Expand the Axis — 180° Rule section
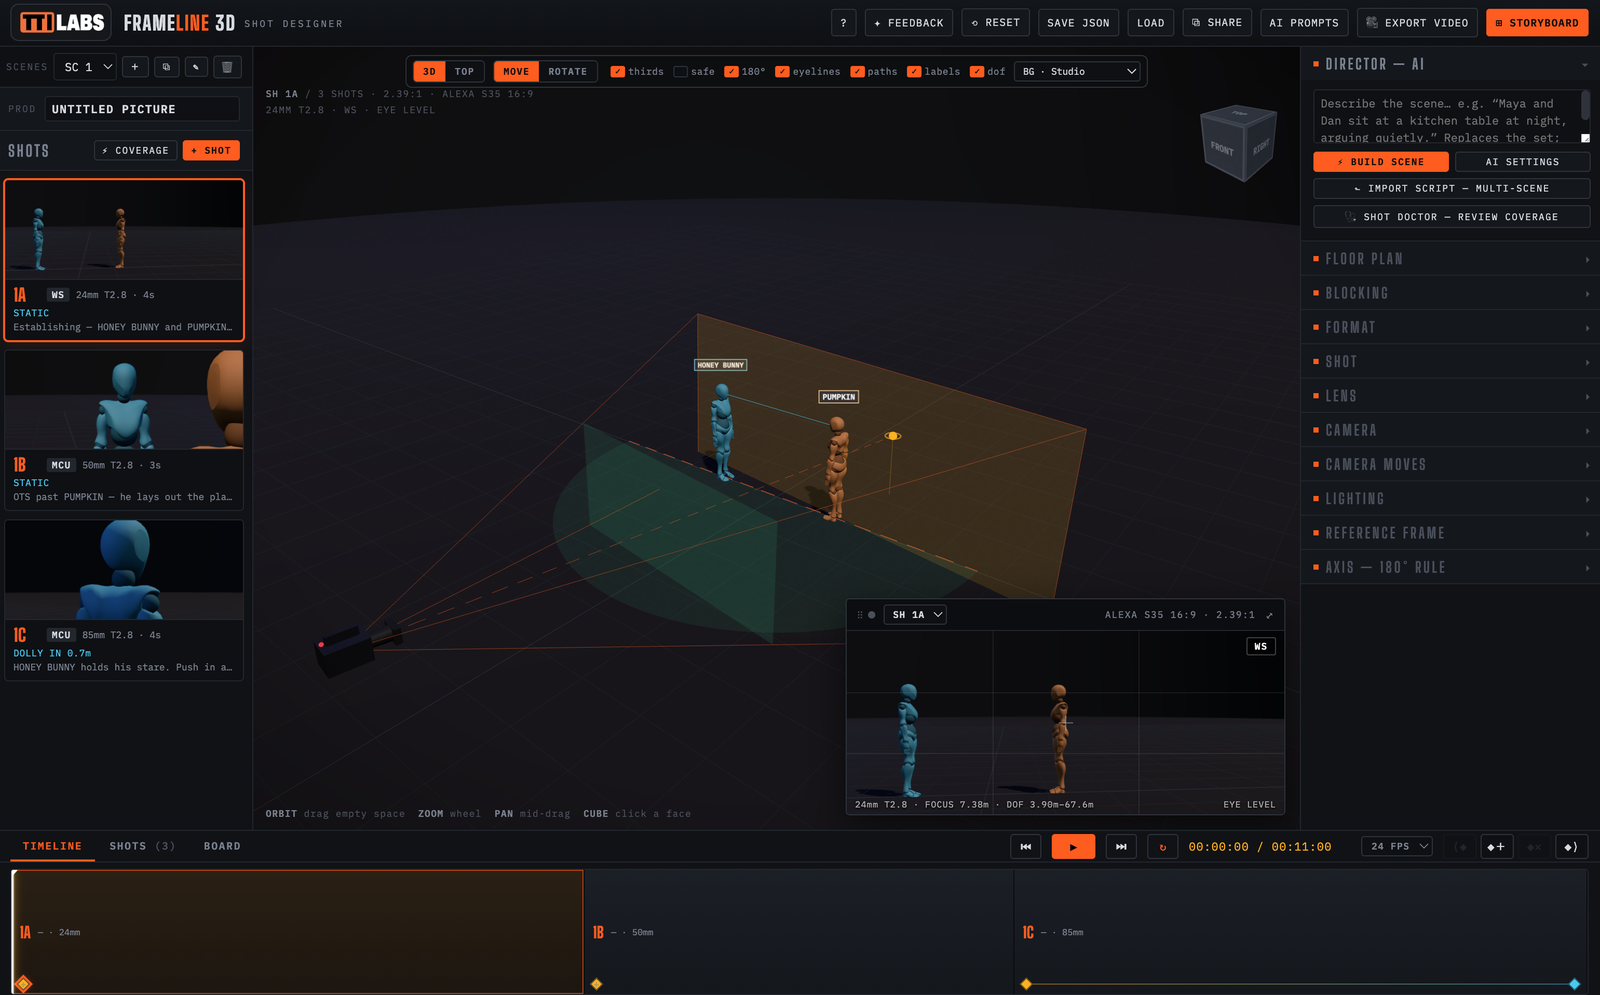The width and height of the screenshot is (1600, 995). 1450,567
